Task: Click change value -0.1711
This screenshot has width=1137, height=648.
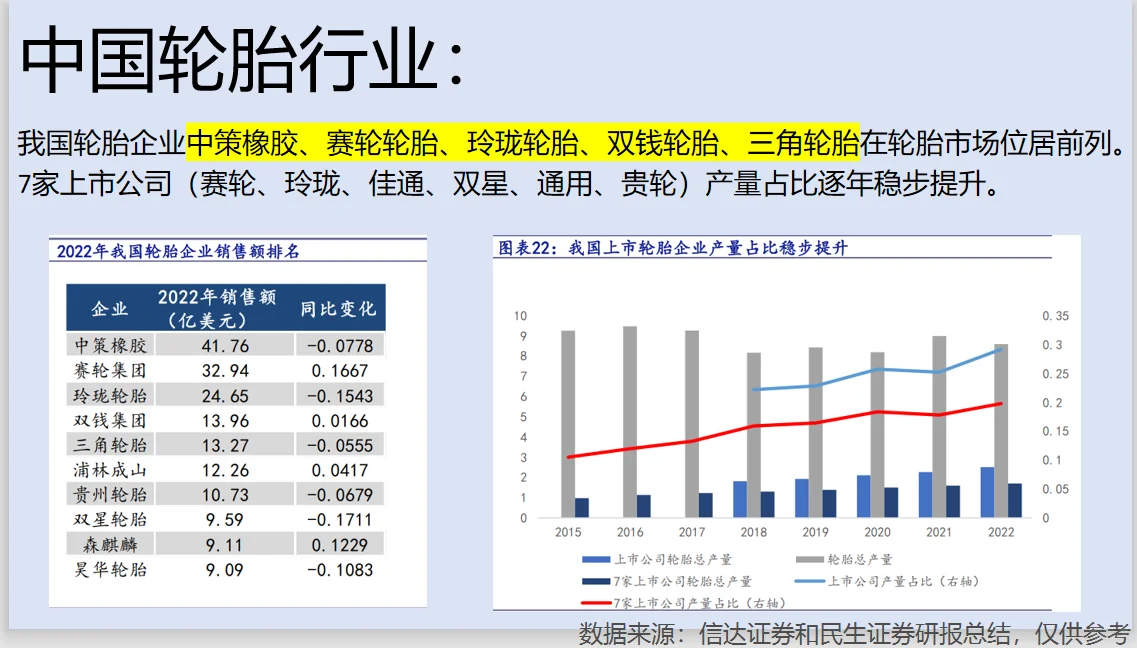Action: [340, 520]
